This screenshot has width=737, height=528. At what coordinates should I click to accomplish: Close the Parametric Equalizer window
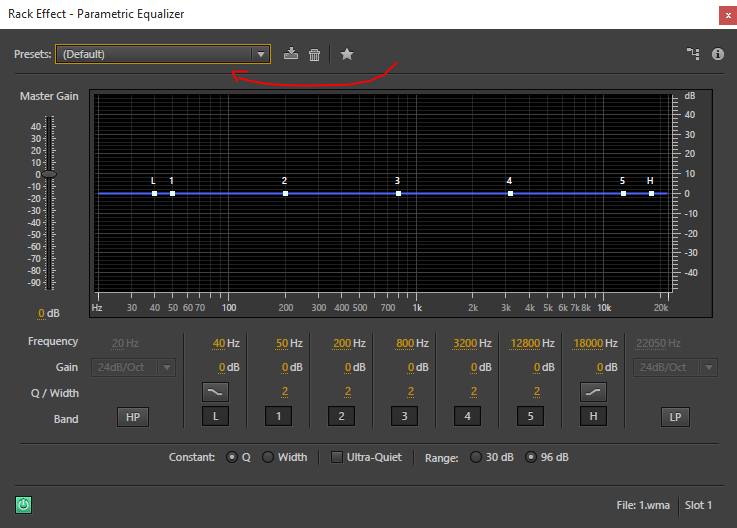tap(728, 16)
